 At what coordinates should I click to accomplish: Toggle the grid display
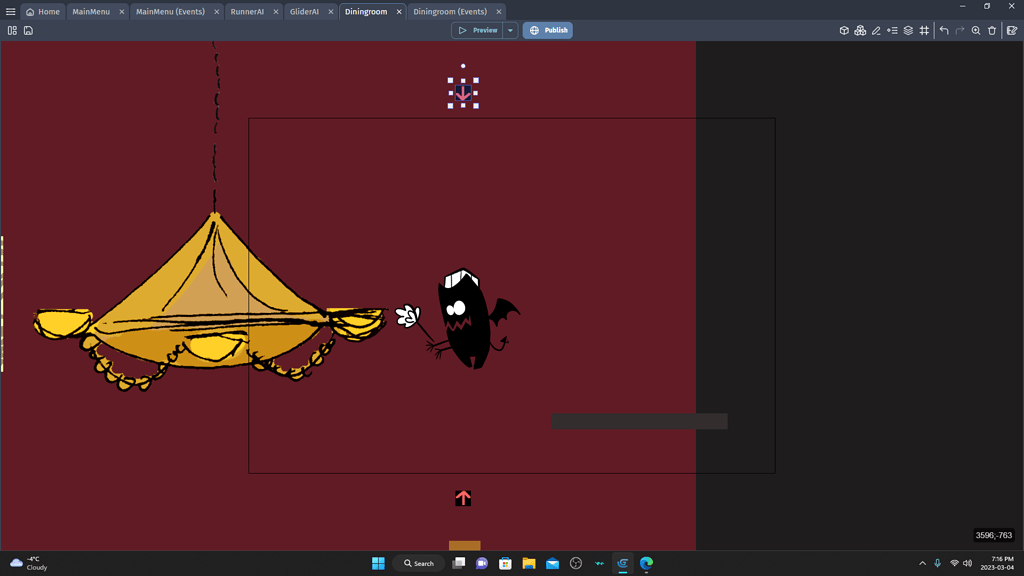[923, 30]
